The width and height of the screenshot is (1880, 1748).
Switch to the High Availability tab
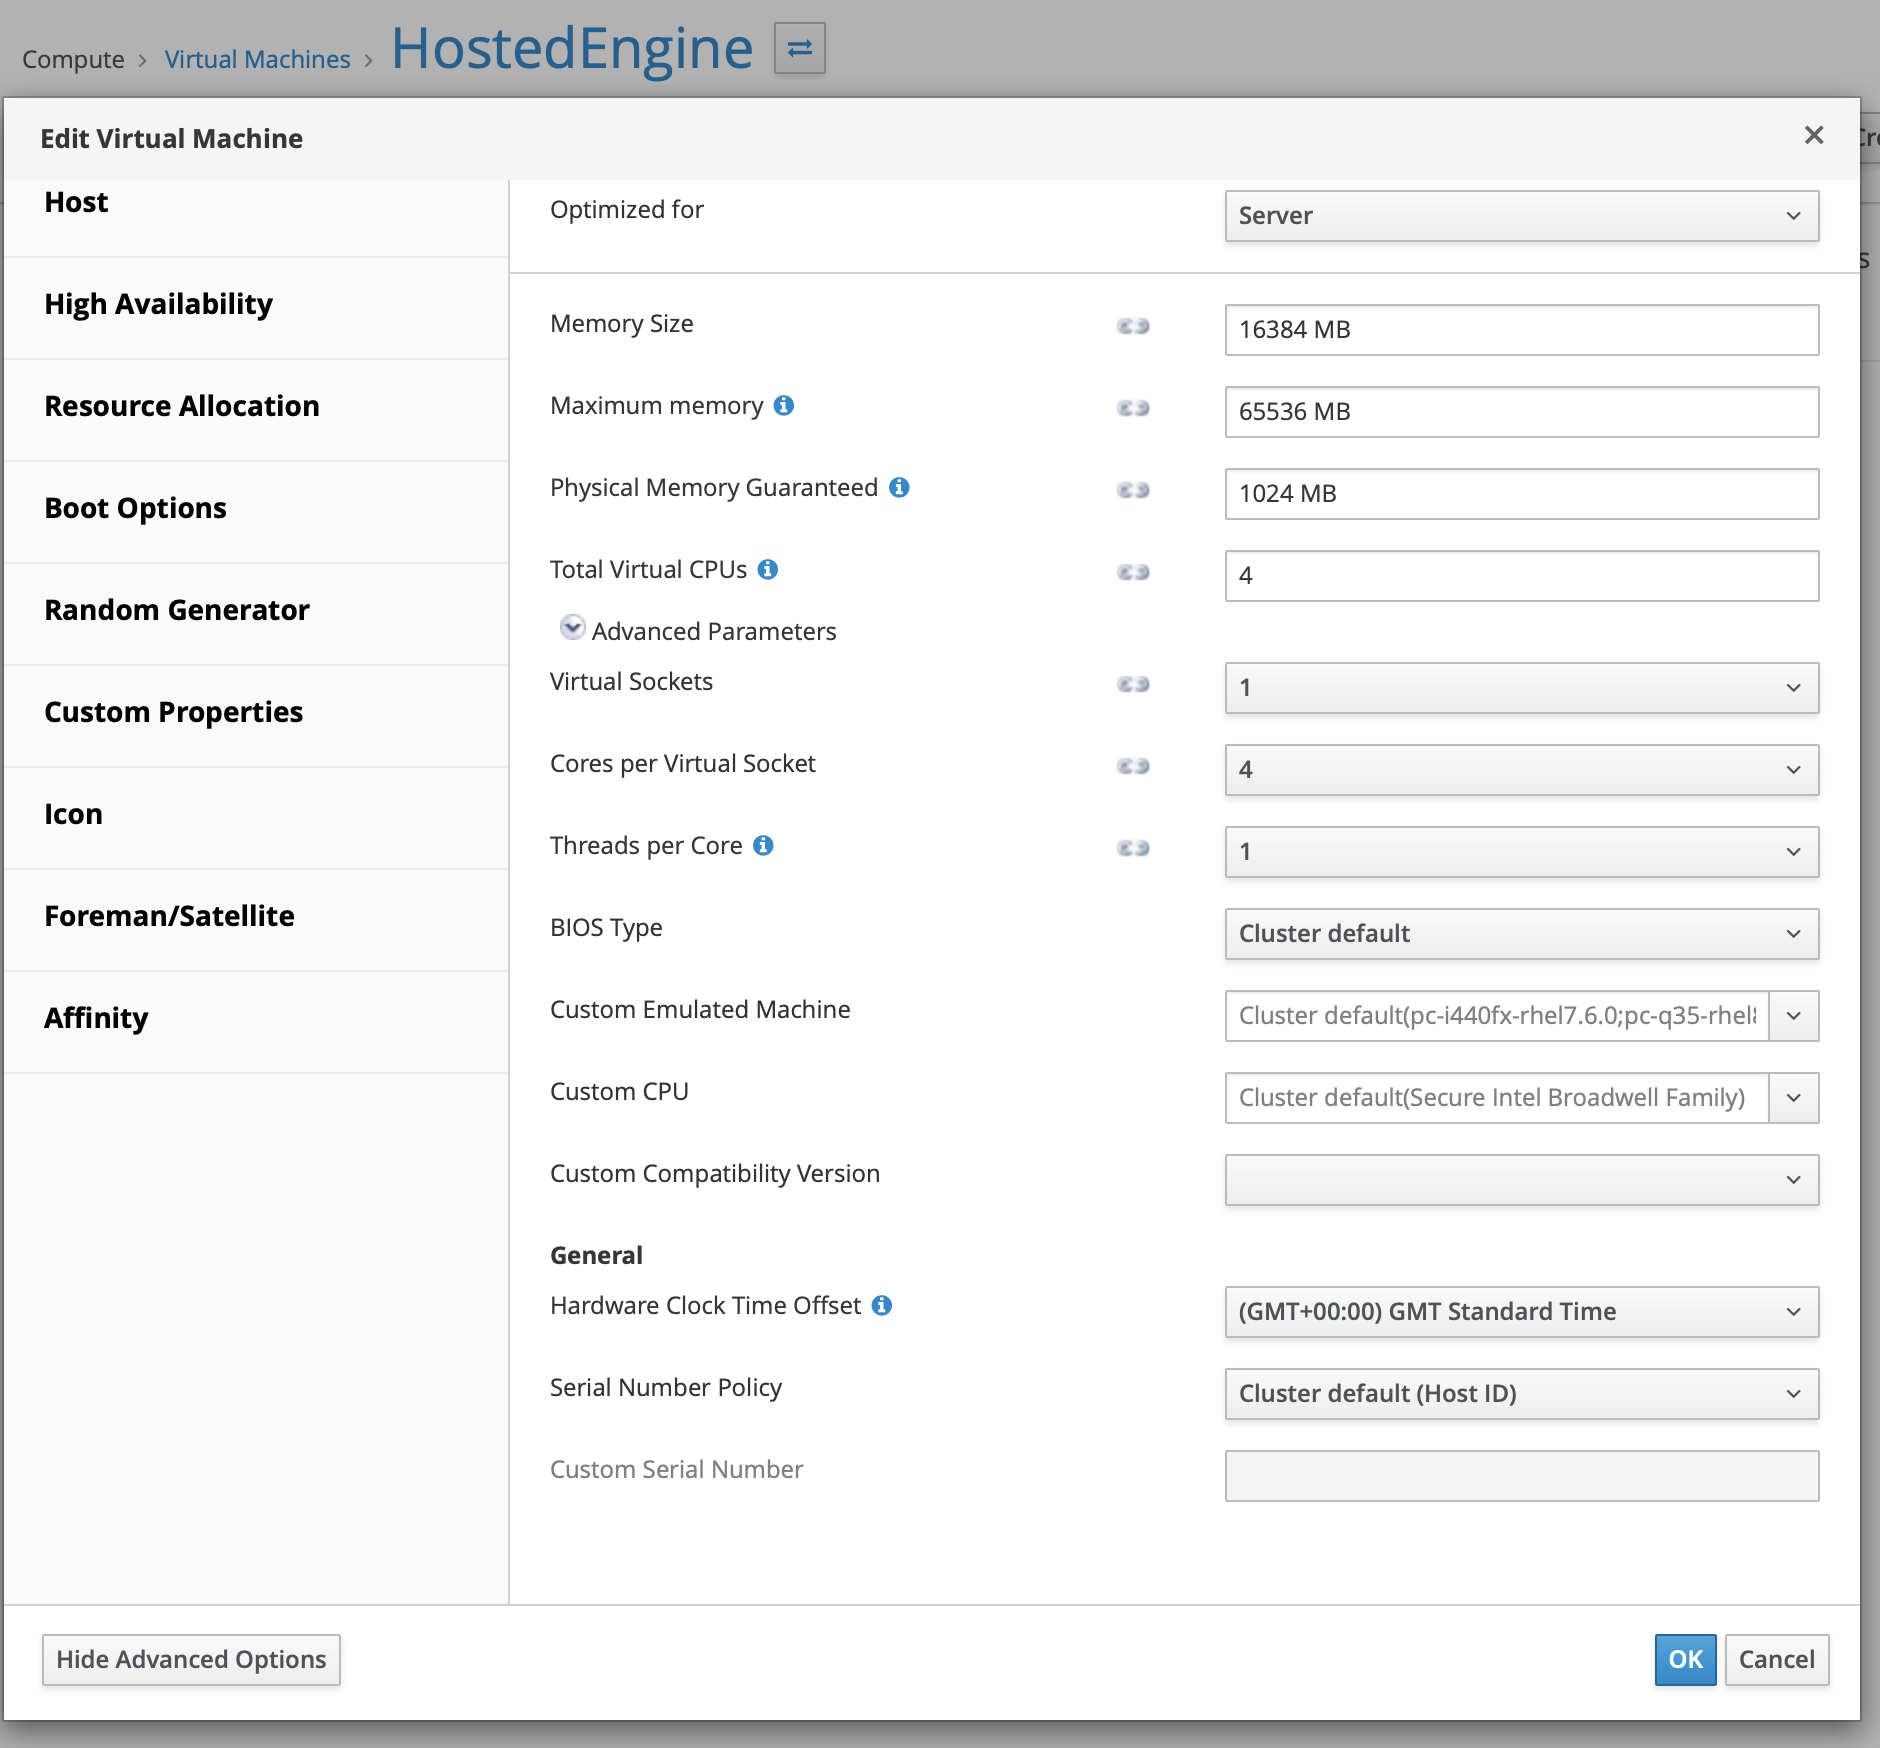coord(158,304)
